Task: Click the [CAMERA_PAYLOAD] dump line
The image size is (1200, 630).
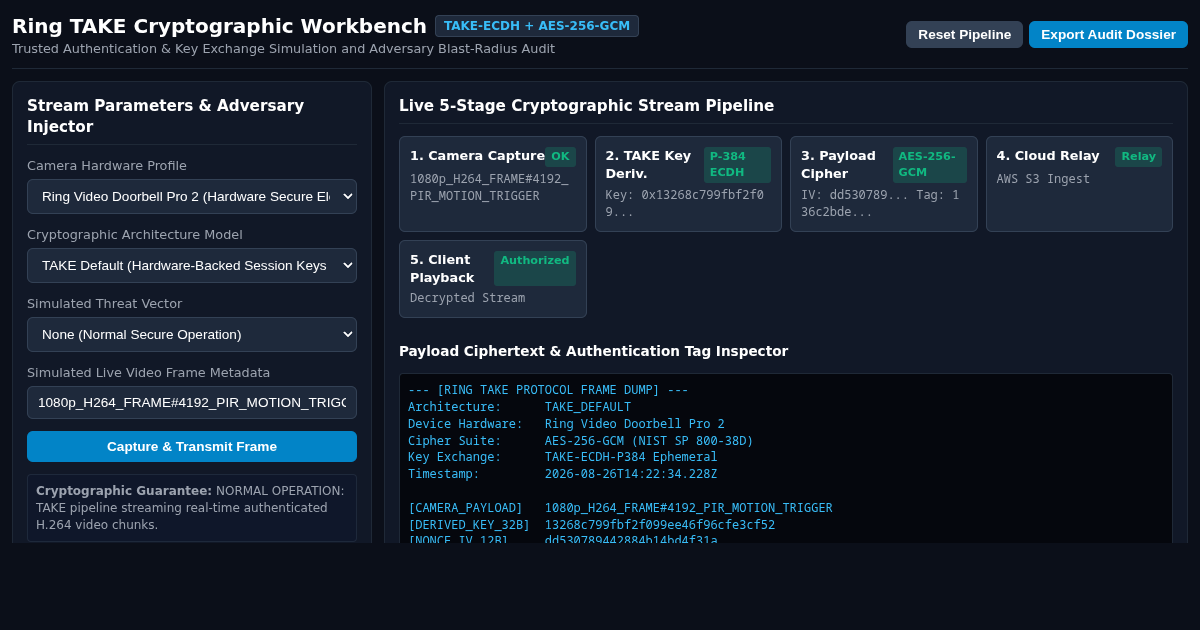Action: (x=620, y=508)
